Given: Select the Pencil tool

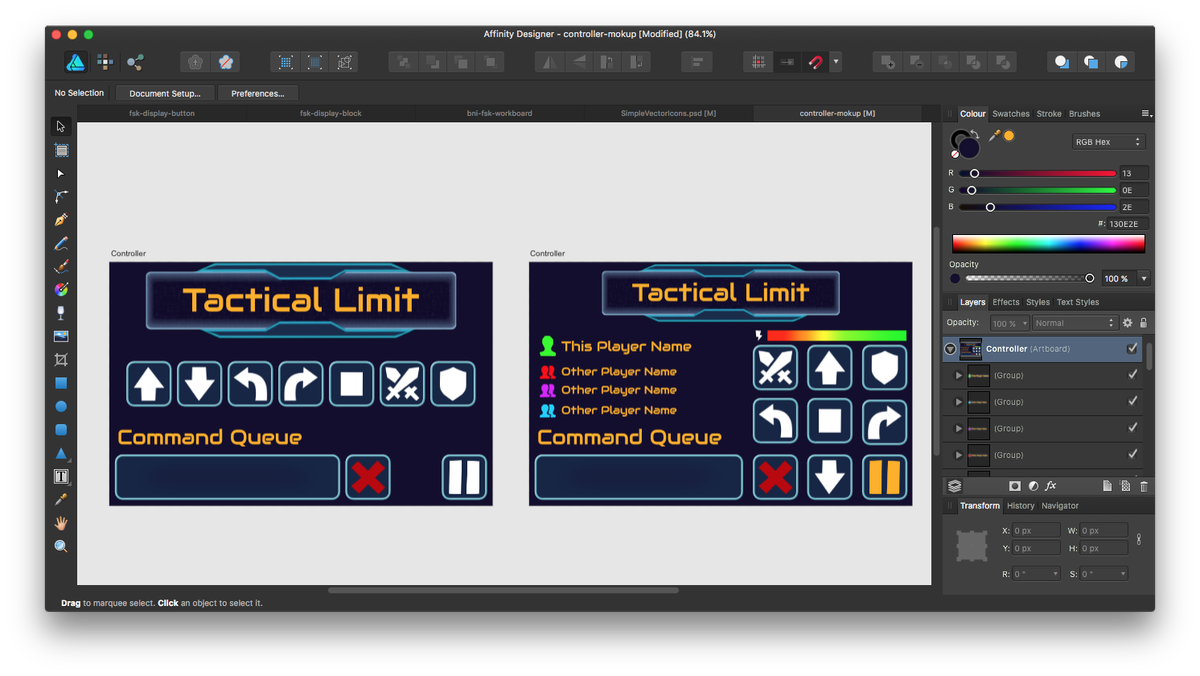Looking at the screenshot, I should 61,244.
